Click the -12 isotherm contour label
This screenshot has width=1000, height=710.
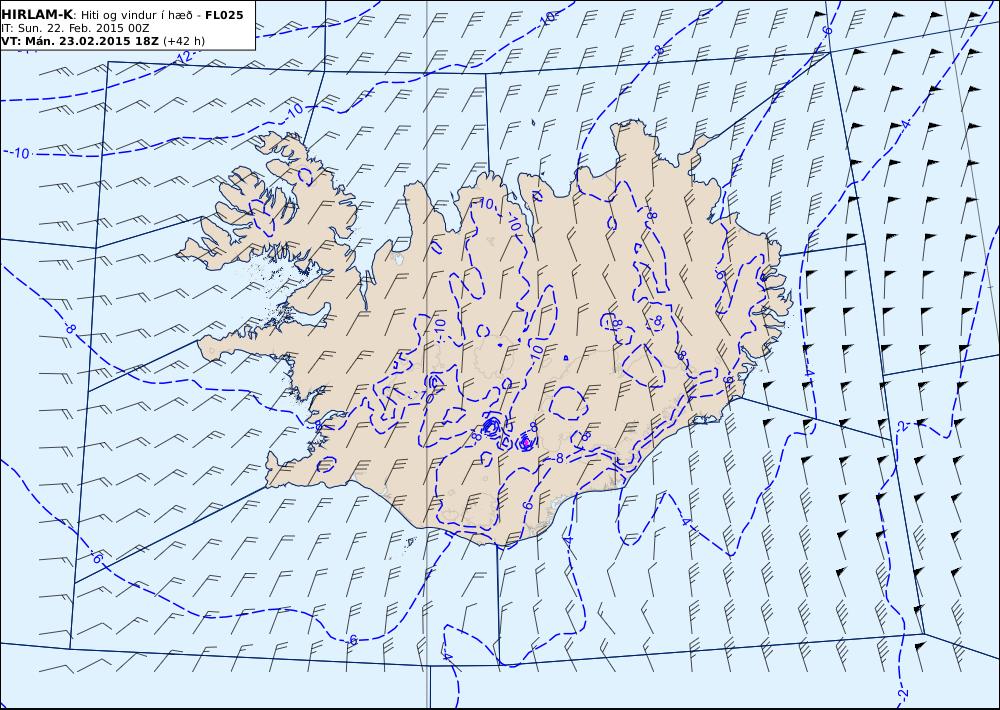point(184,57)
